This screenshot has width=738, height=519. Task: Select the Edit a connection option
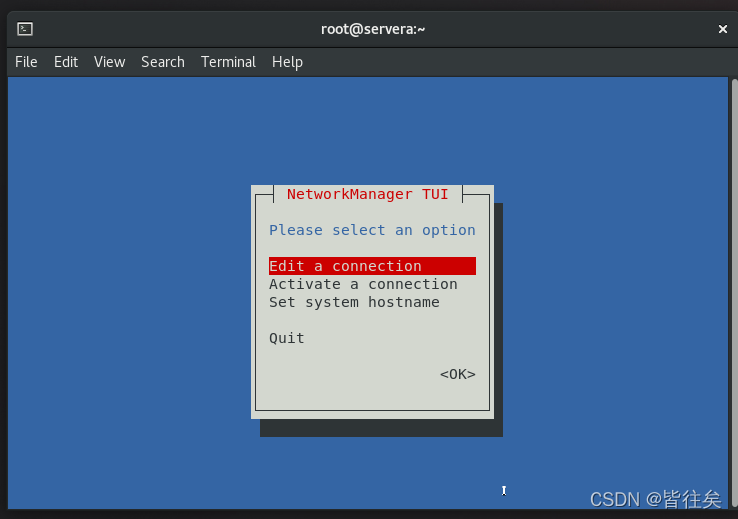pyautogui.click(x=372, y=266)
